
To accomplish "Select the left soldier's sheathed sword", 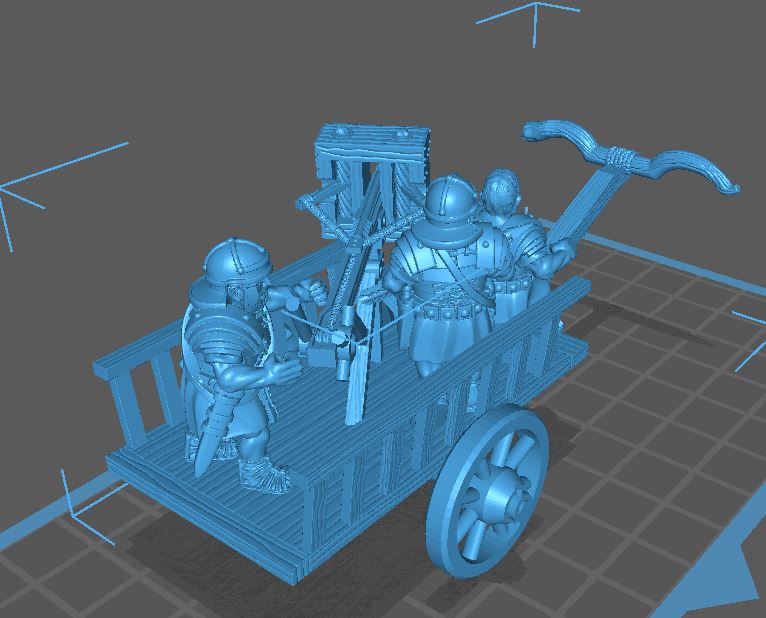I will (211, 438).
